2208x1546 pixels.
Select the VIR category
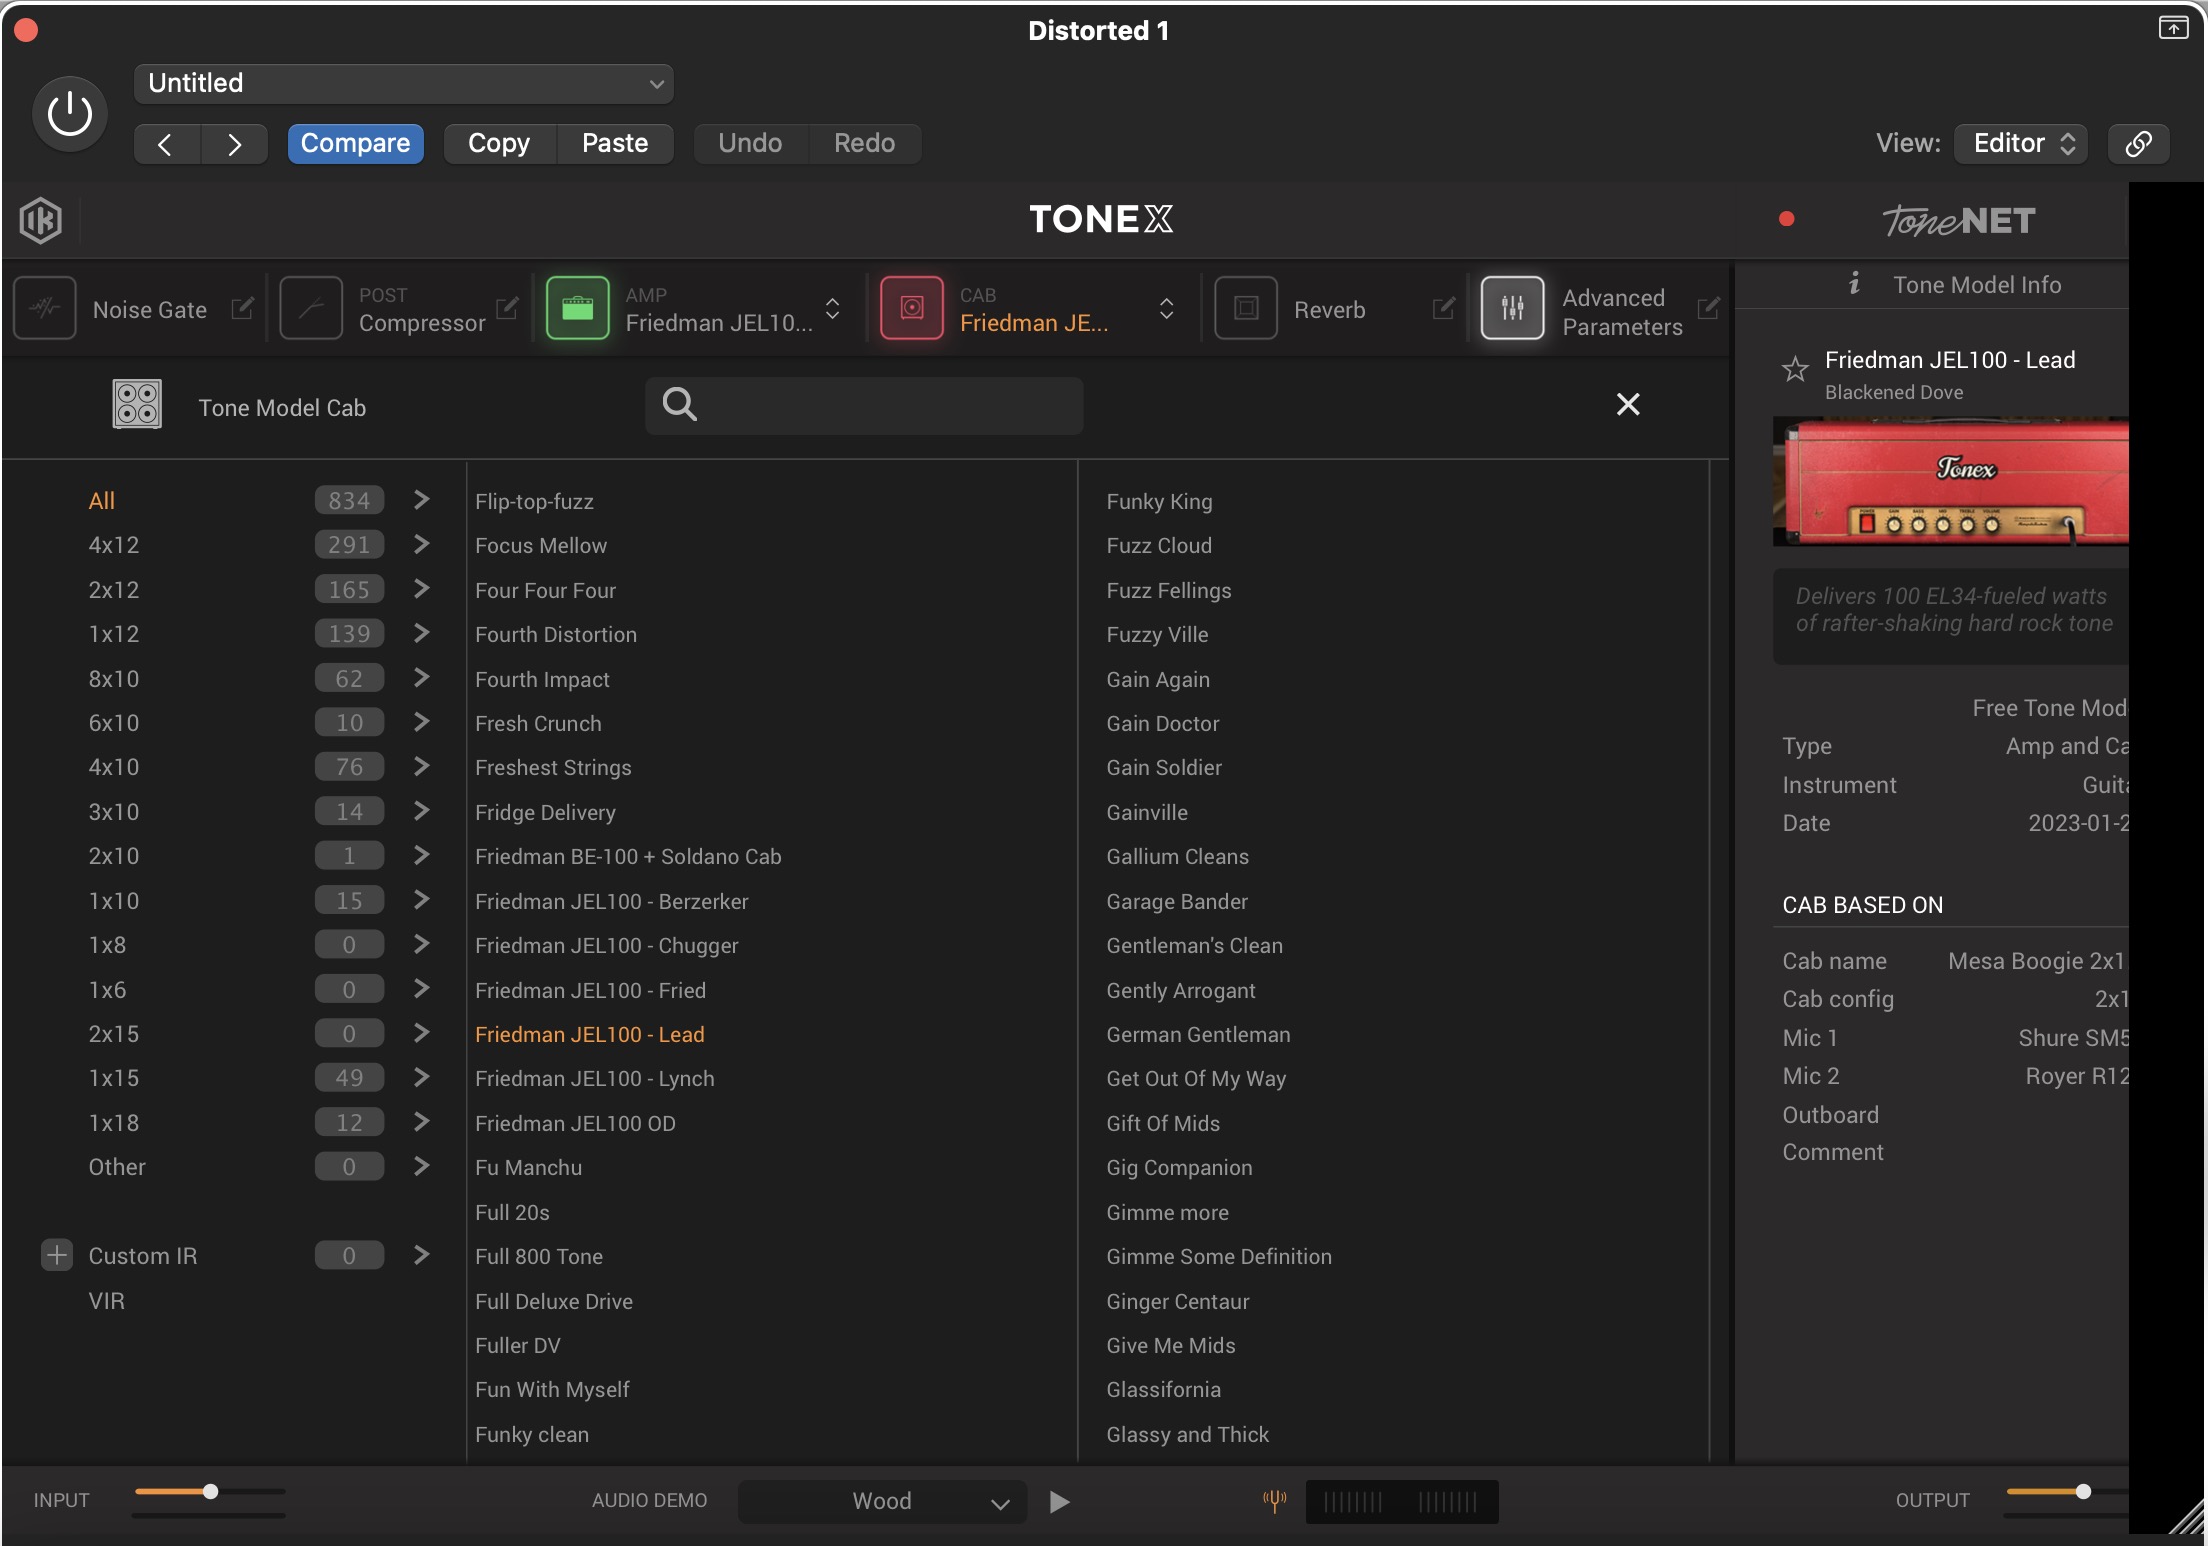(107, 1300)
